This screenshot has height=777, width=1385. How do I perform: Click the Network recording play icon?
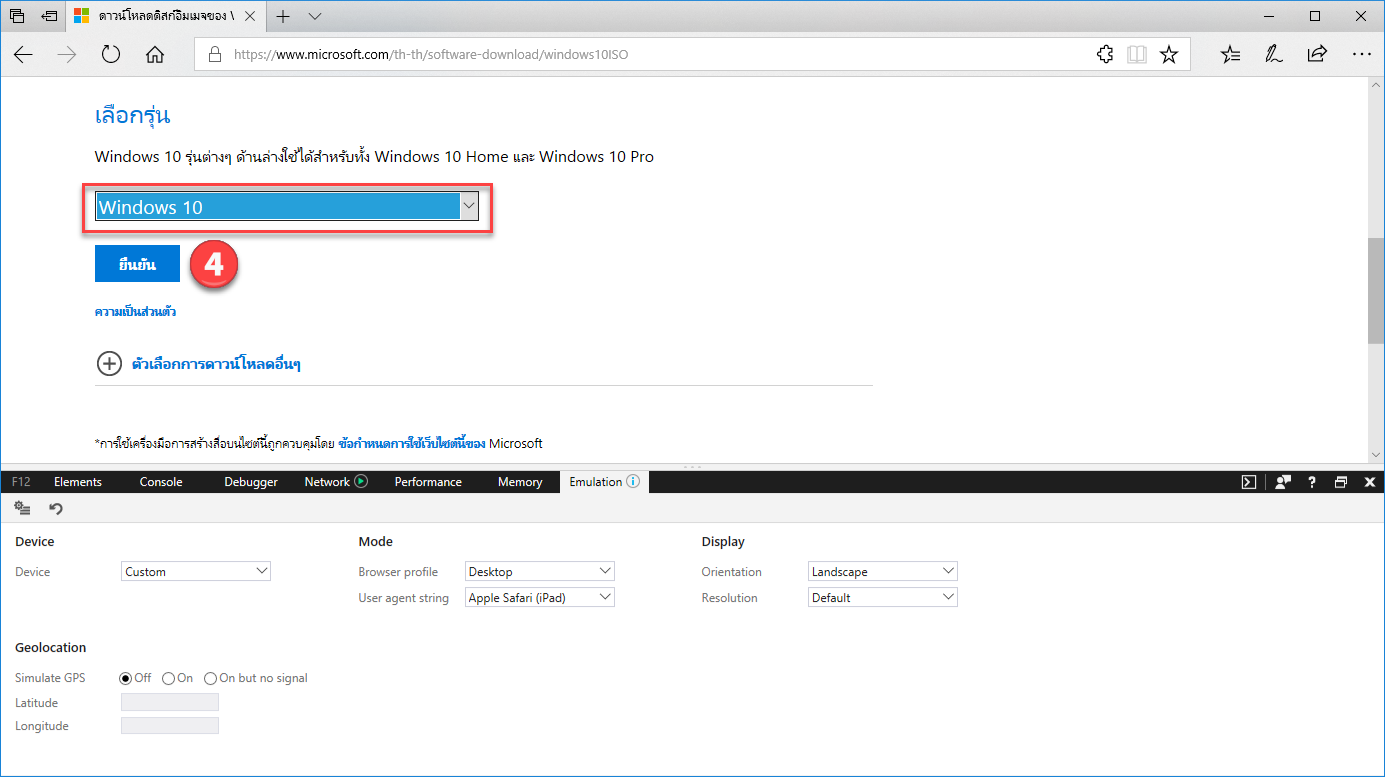click(x=361, y=481)
